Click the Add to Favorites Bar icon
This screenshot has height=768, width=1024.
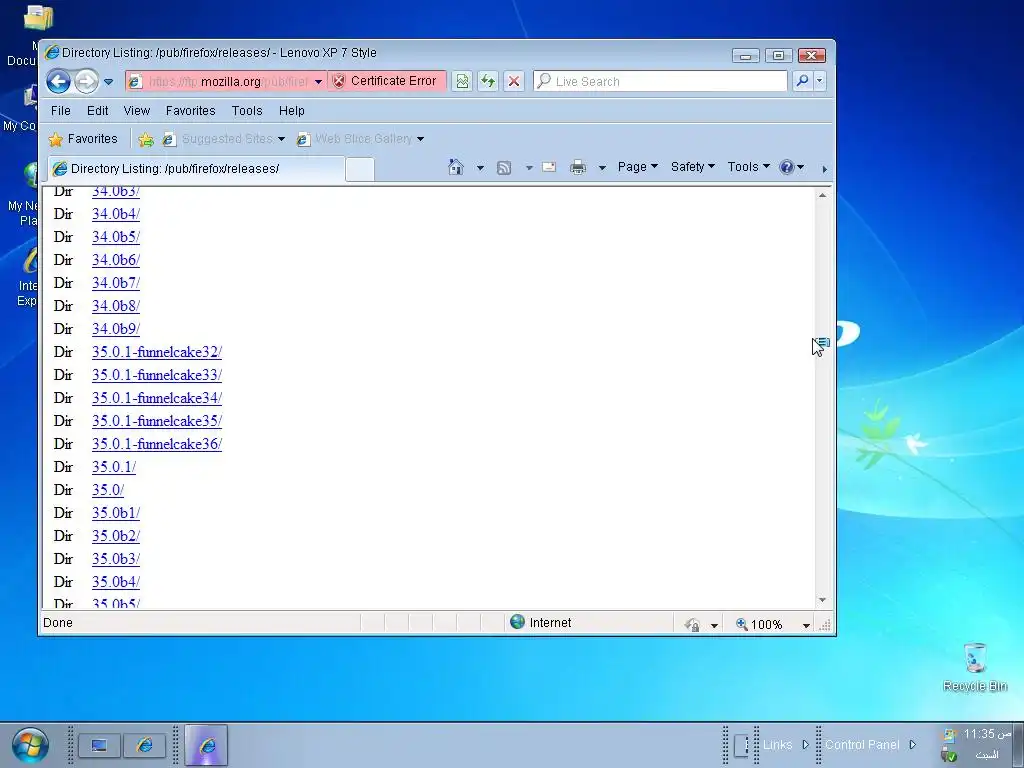(146, 139)
